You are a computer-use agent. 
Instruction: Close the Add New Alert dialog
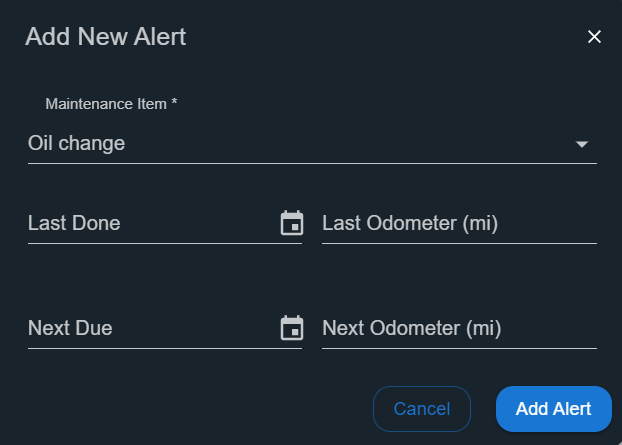(x=594, y=37)
